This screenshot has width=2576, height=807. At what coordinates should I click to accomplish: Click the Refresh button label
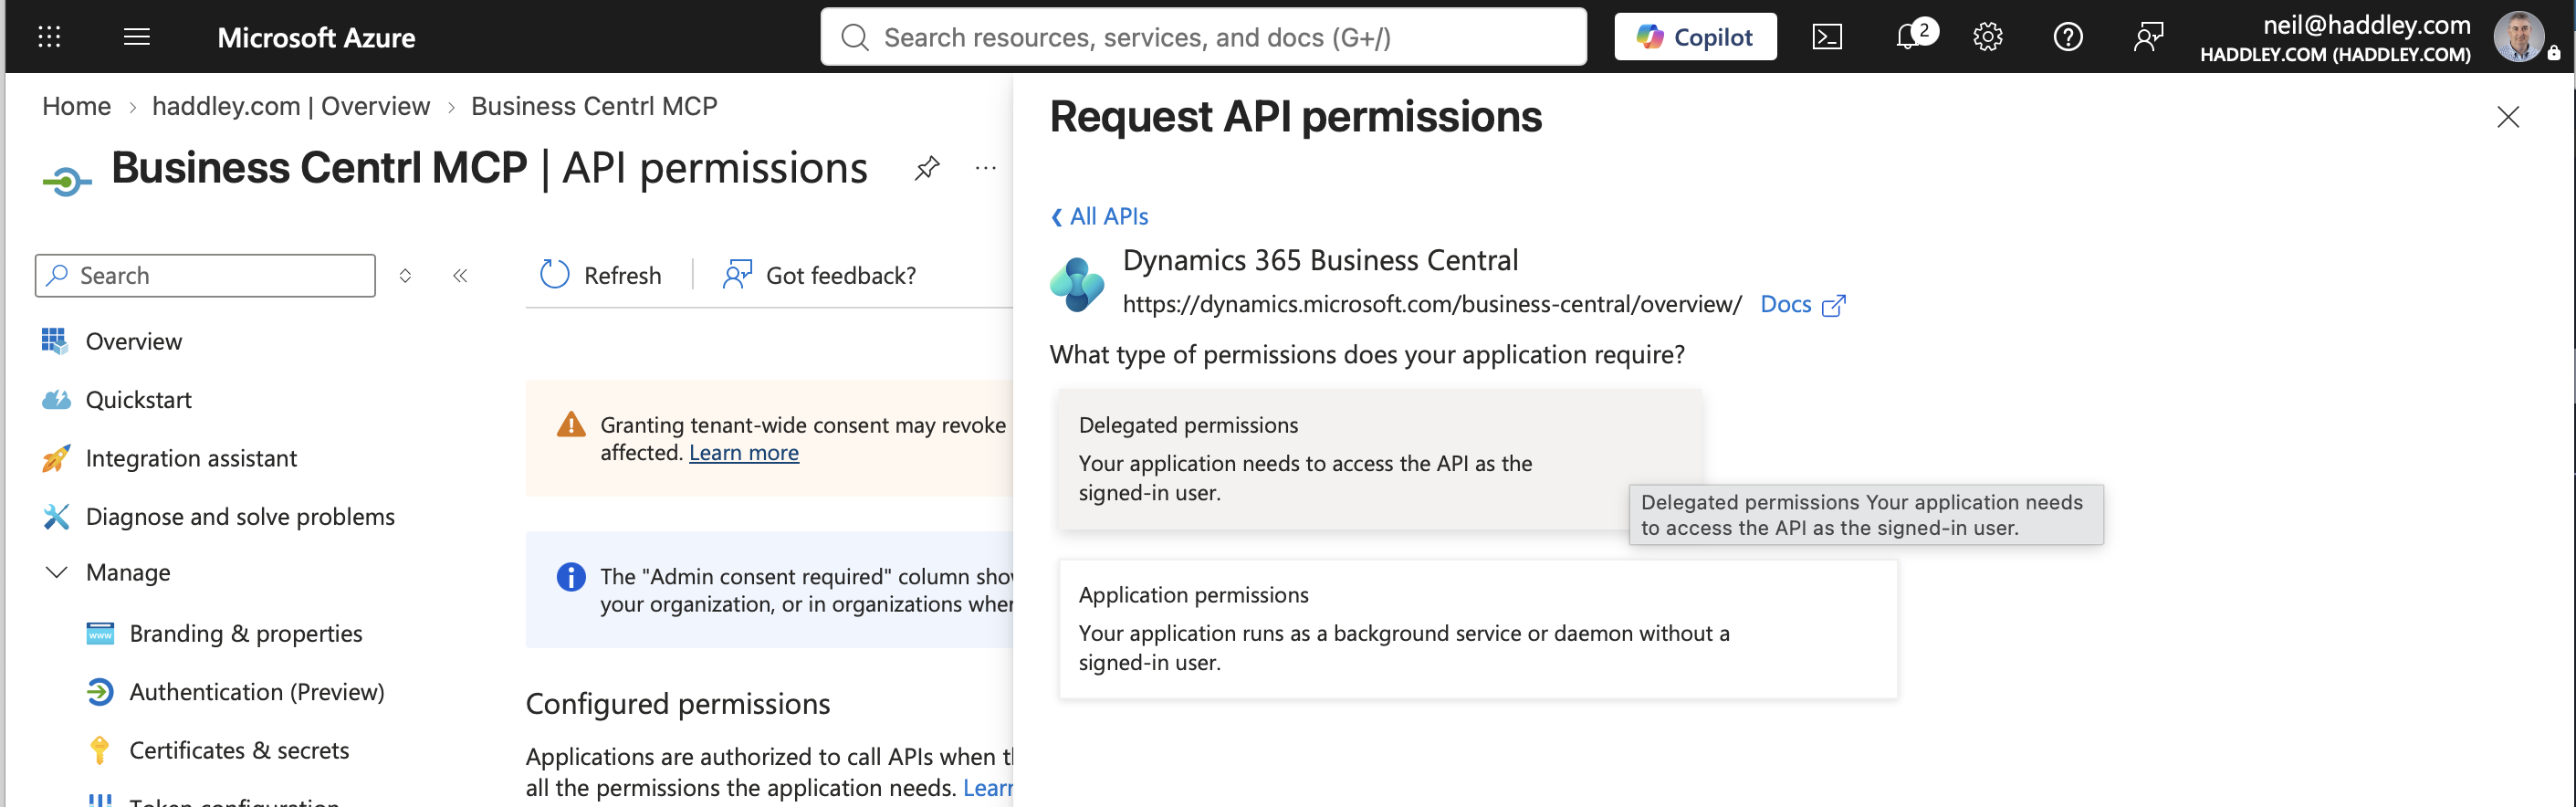[x=622, y=275]
